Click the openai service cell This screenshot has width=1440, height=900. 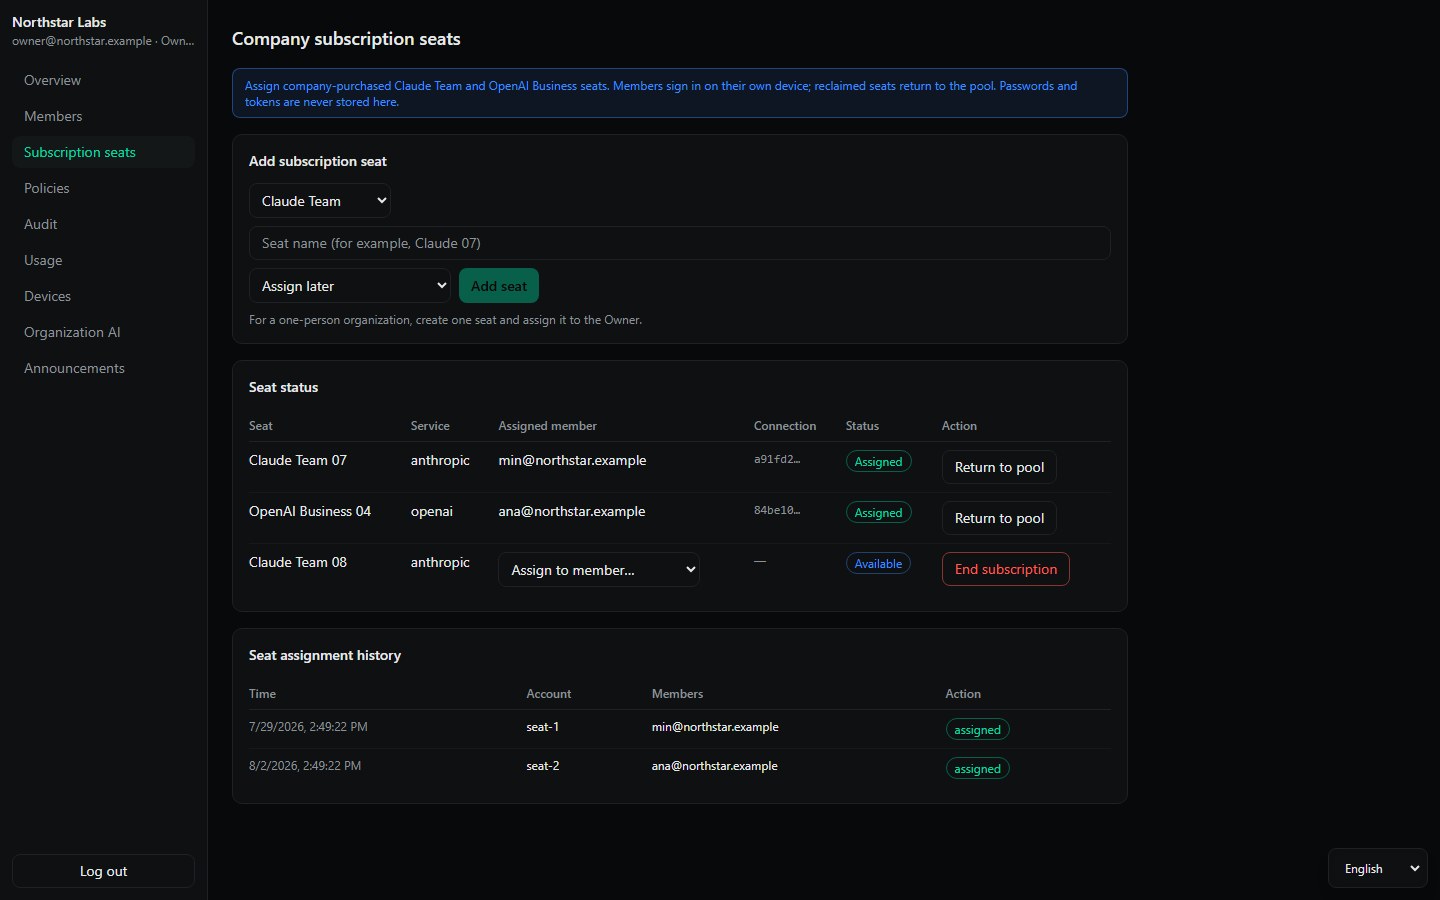click(432, 511)
